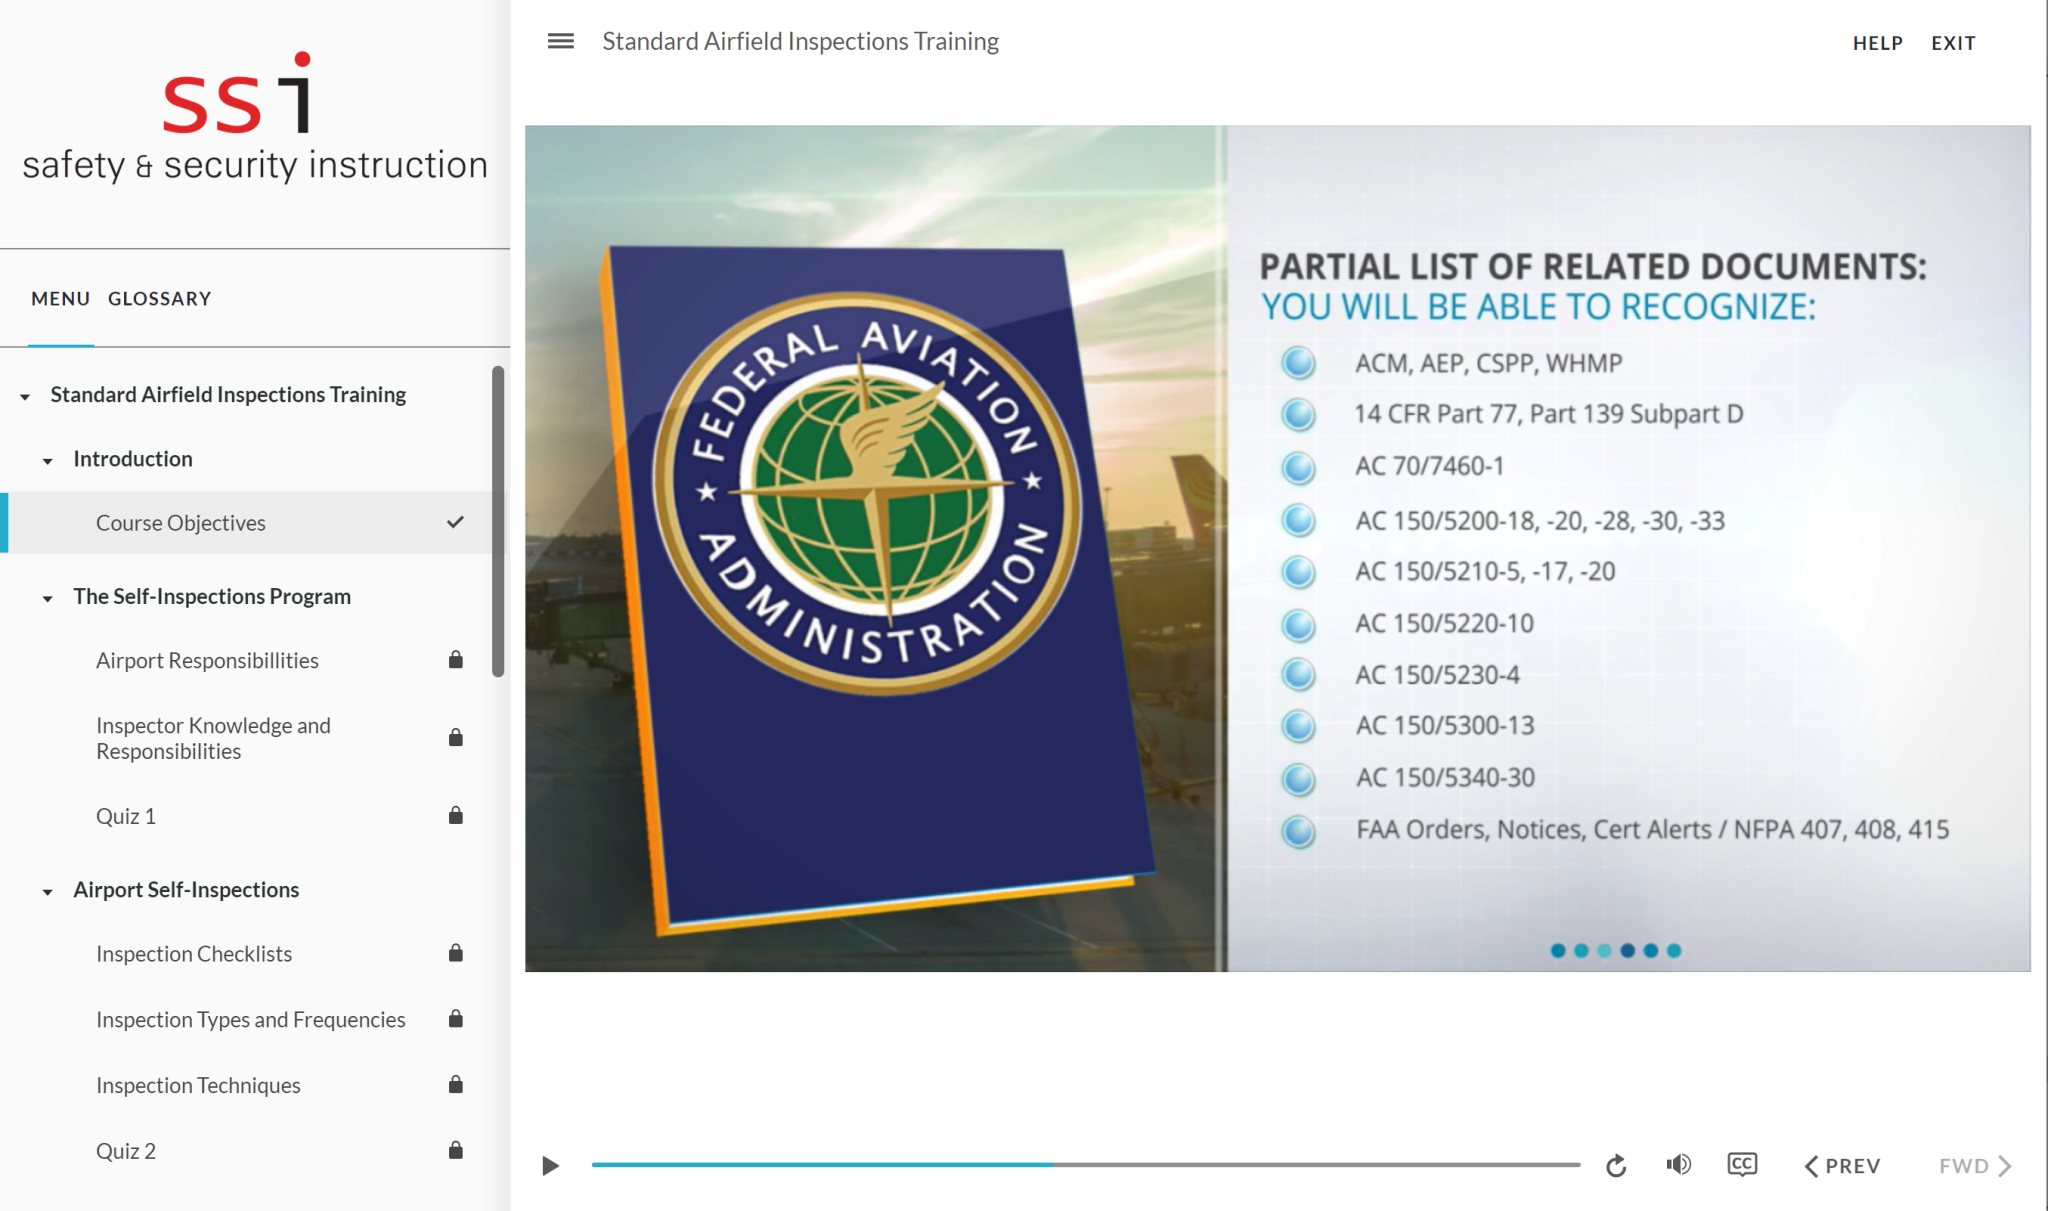Viewport: 2048px width, 1211px height.
Task: Click lock icon beside Inspection Checklists
Action: coord(455,954)
